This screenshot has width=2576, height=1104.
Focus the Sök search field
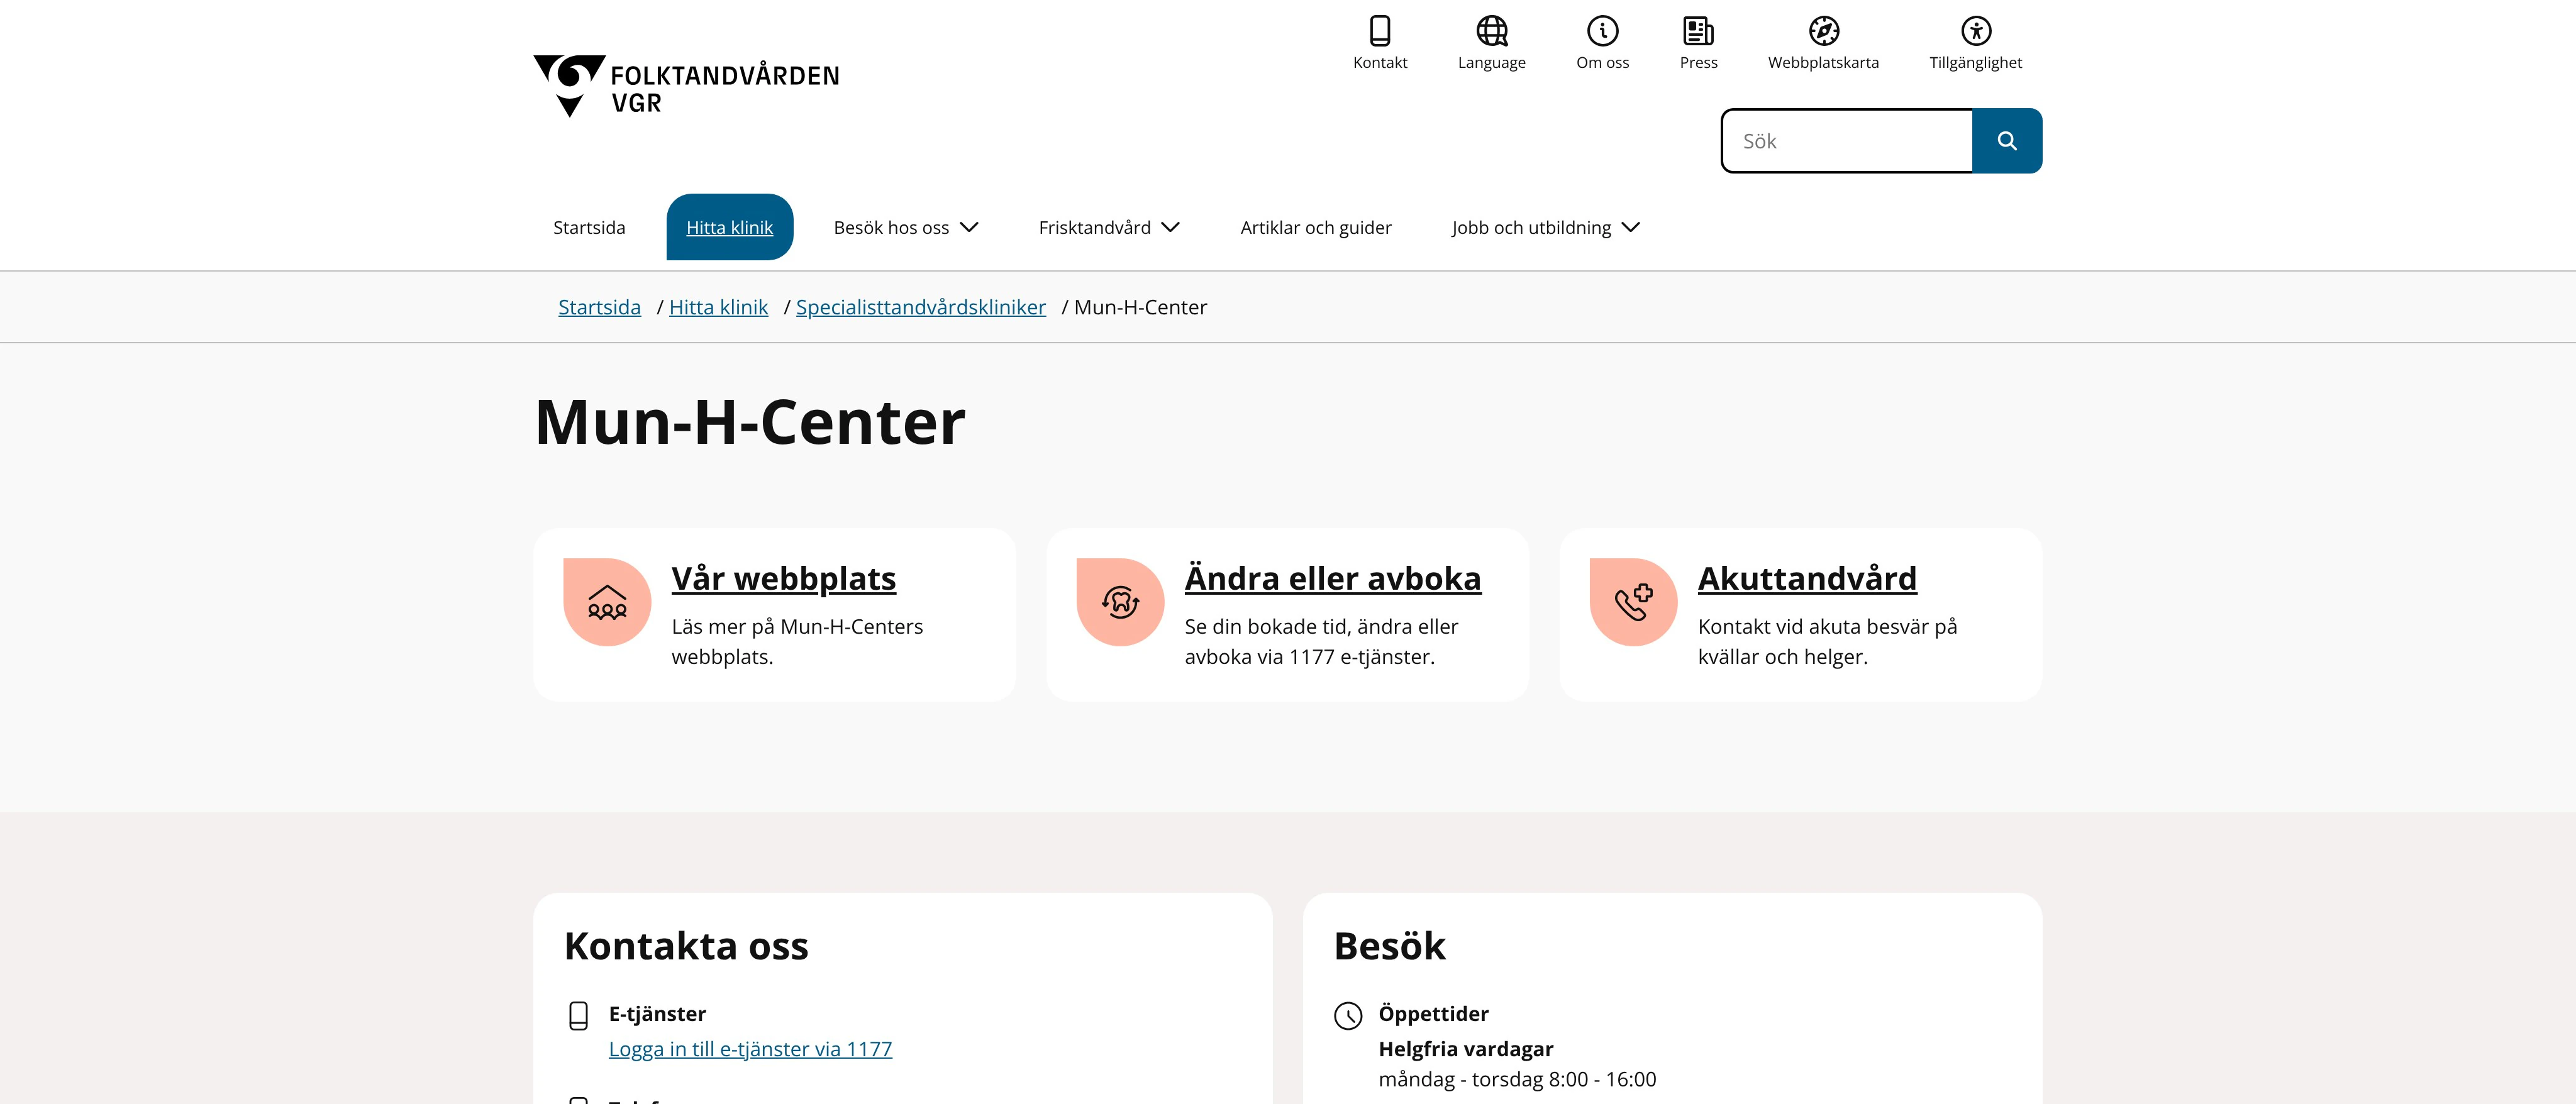click(x=1847, y=141)
